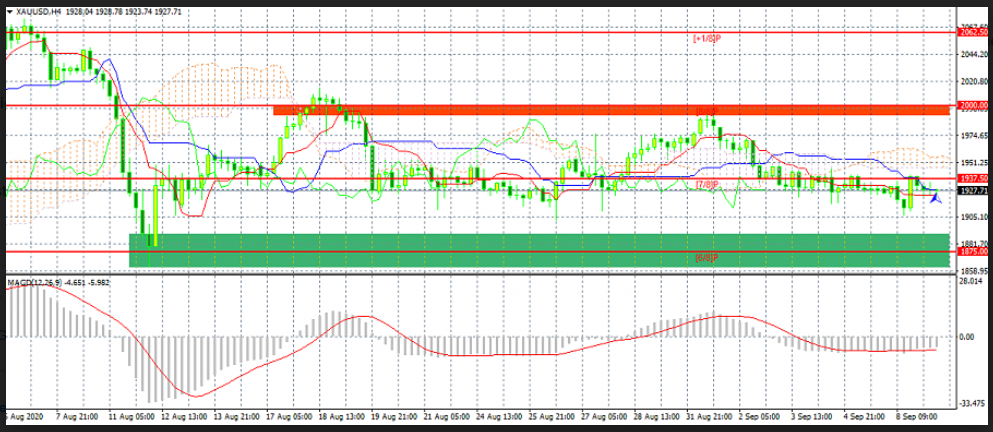Click the small triangle before XAUUSD.H4 title

[x=11, y=11]
